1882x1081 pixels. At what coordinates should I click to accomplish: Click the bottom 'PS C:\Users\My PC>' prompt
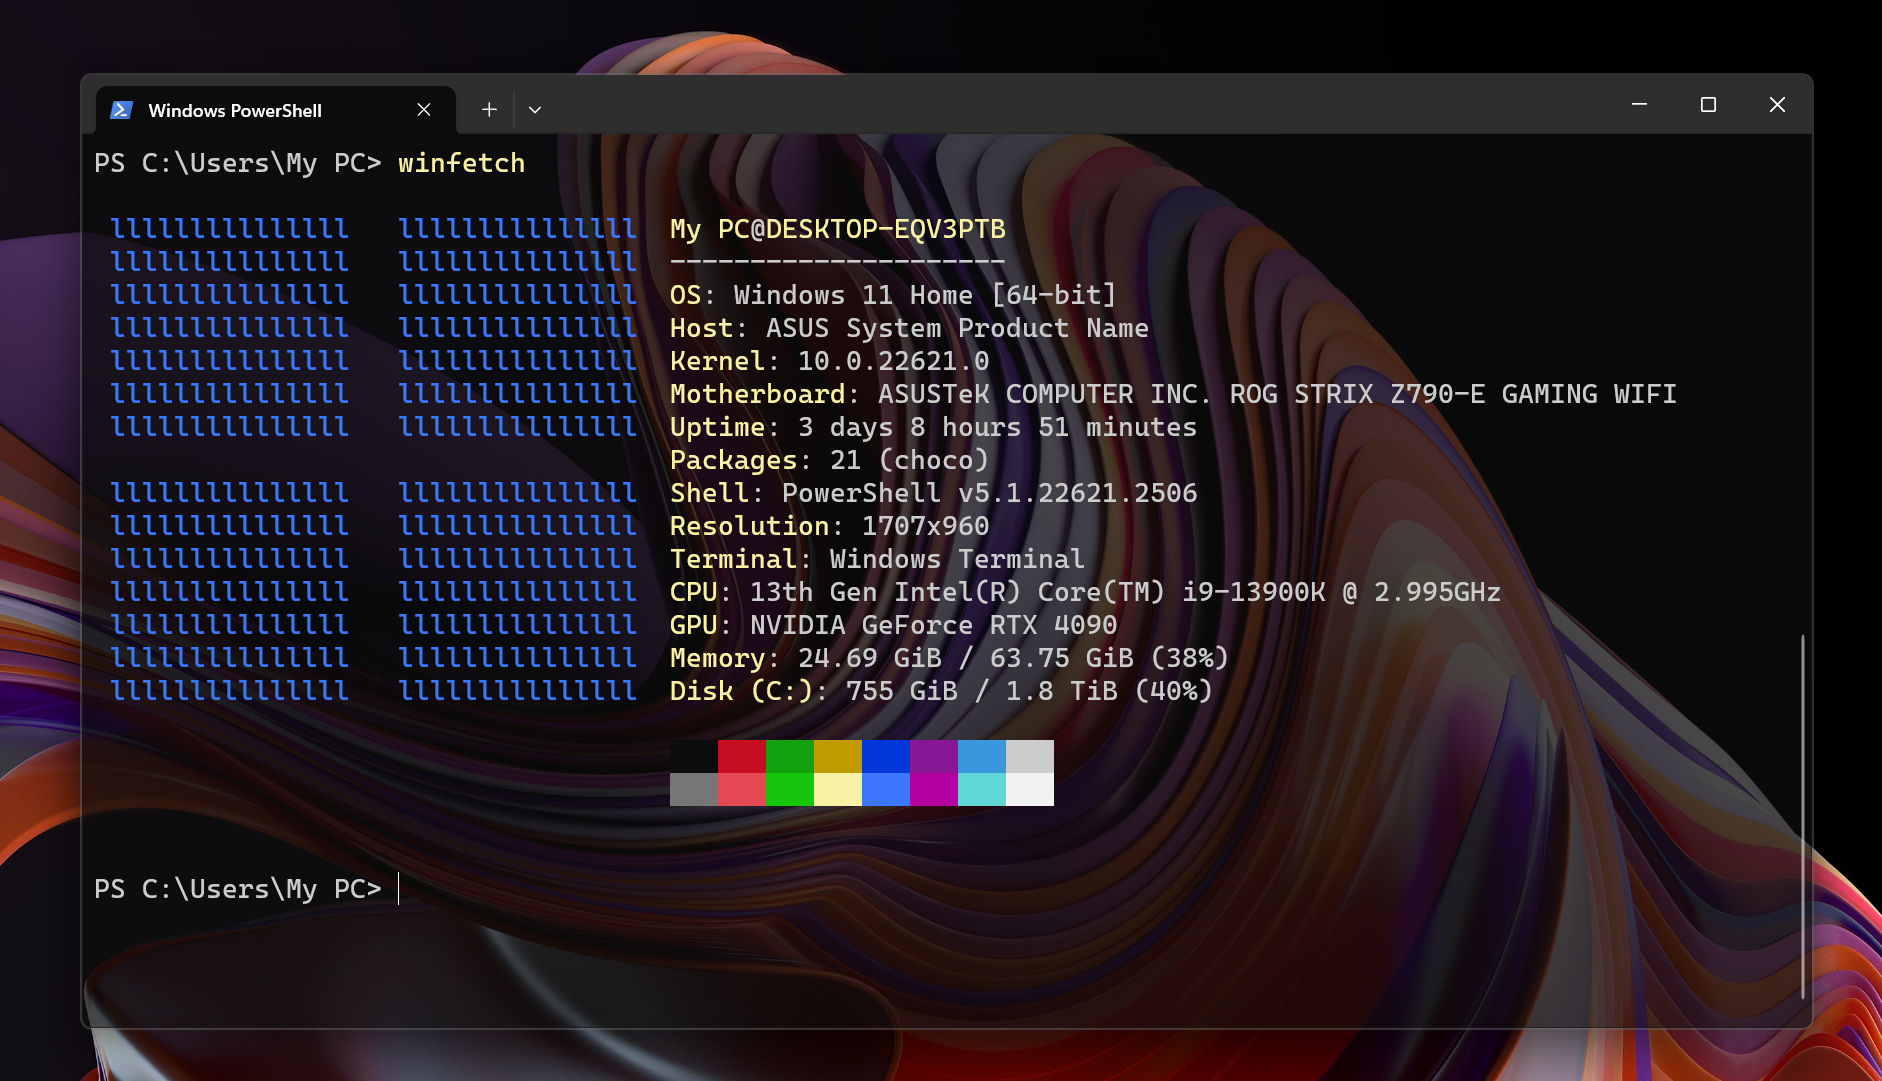tap(238, 889)
